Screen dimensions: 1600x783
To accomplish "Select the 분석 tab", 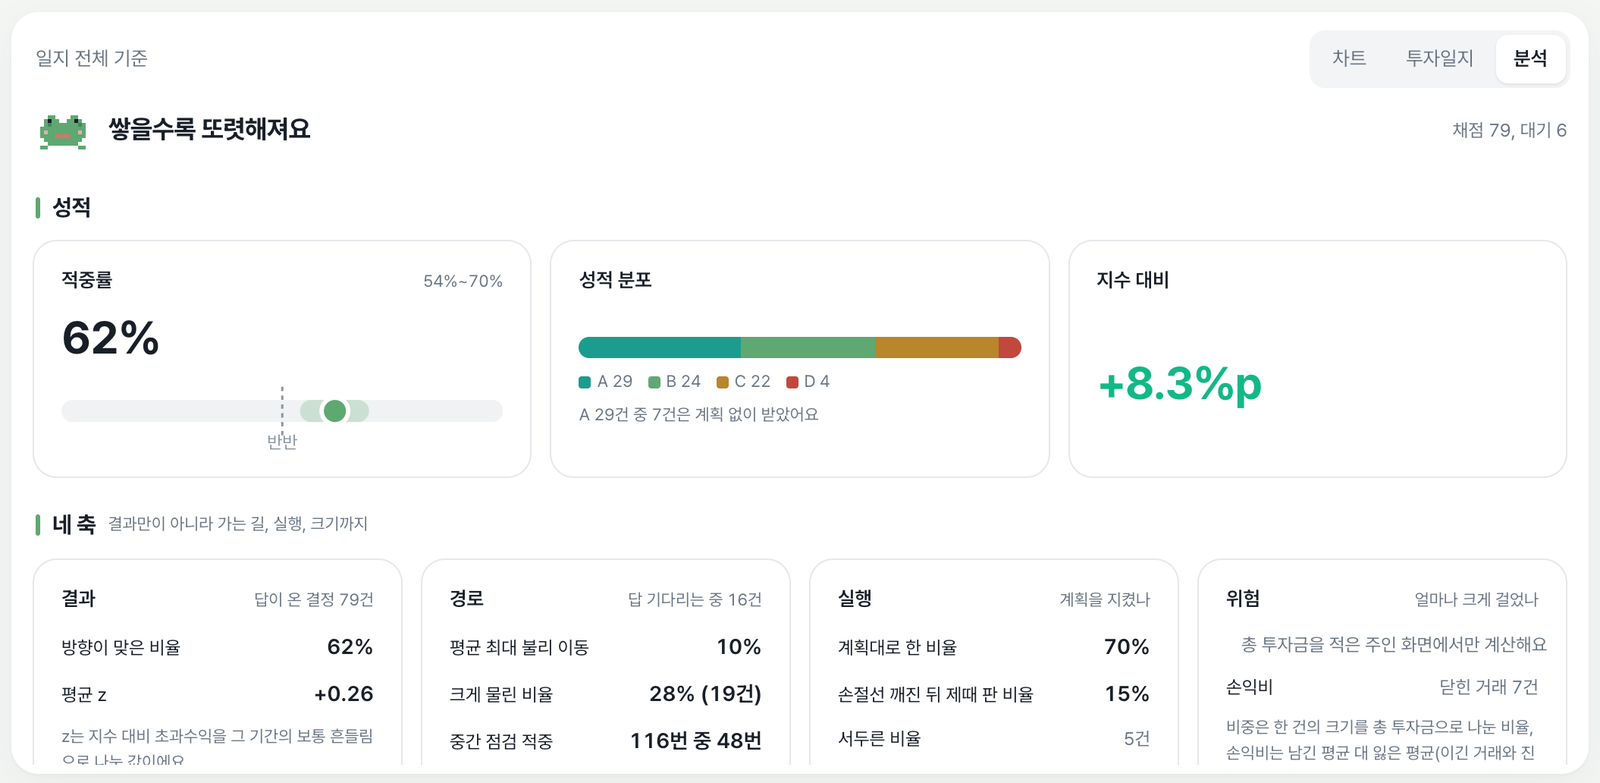I will (x=1530, y=59).
